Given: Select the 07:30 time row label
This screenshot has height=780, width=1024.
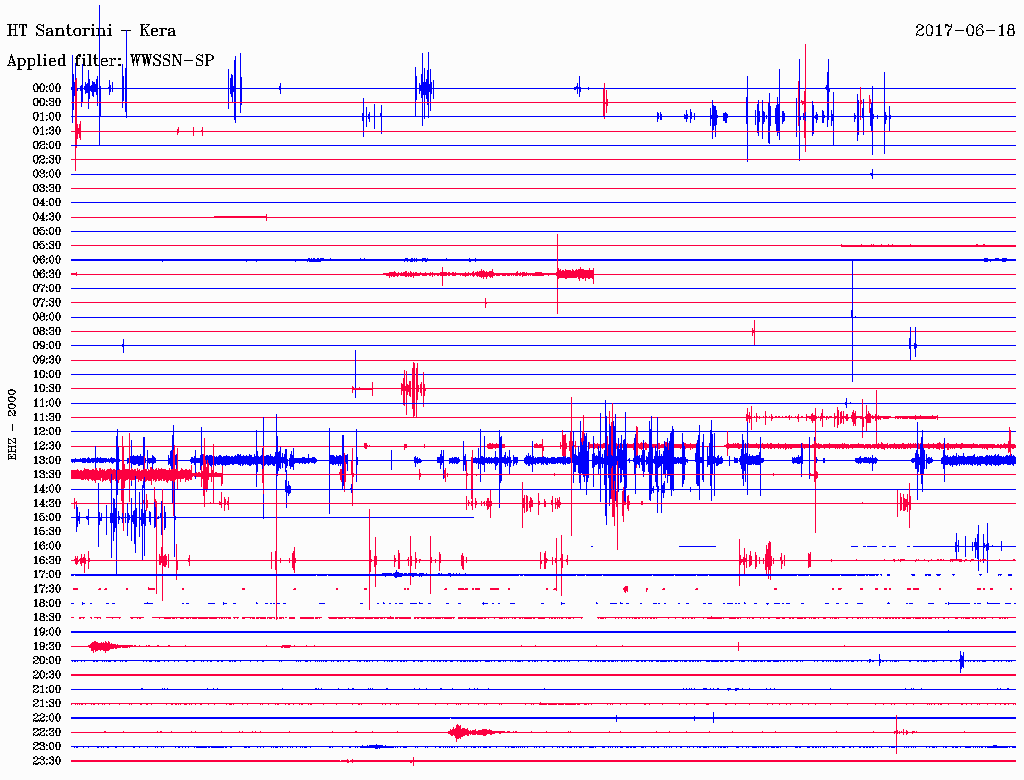Looking at the screenshot, I should [47, 303].
